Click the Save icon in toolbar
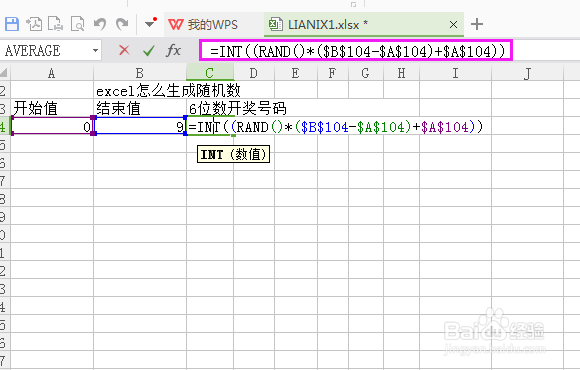Image resolution: width=580 pixels, height=370 pixels. pos(12,24)
